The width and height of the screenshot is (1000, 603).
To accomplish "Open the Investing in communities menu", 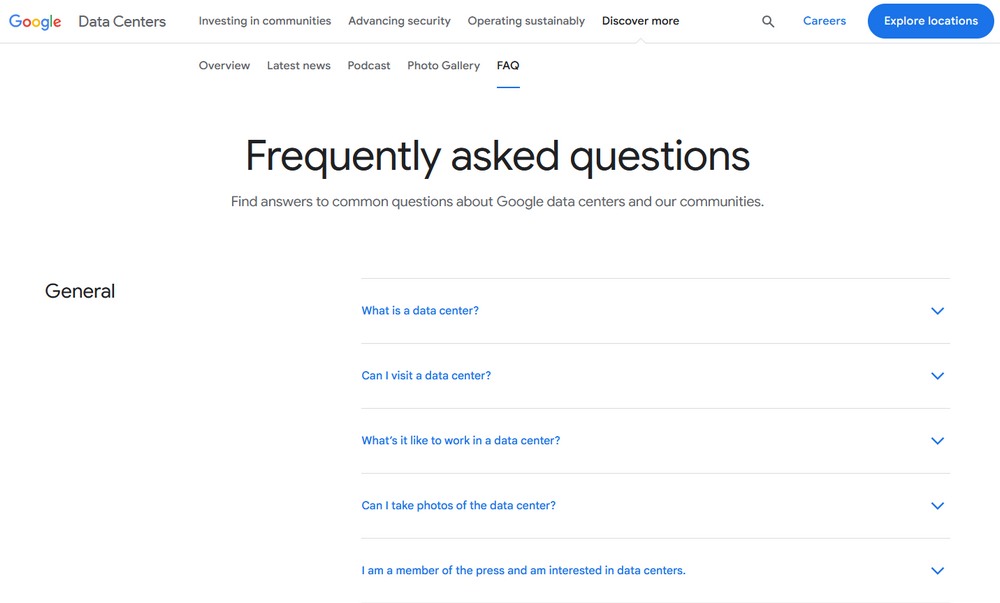I will (265, 21).
